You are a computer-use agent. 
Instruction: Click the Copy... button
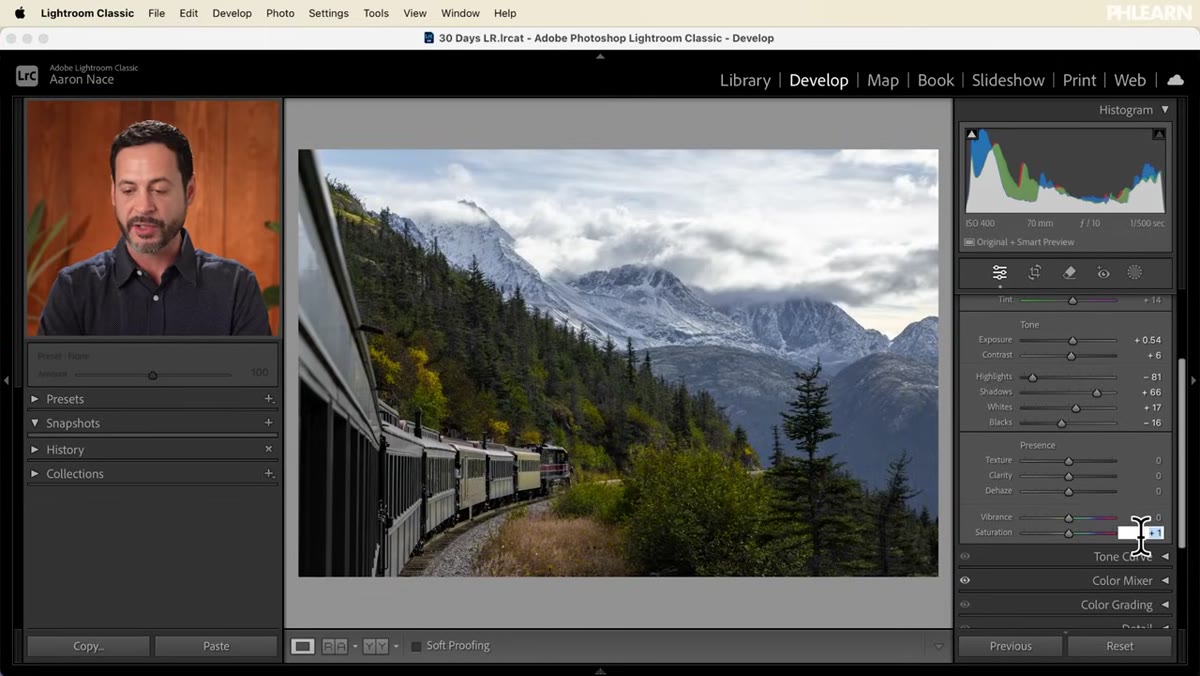[88, 646]
